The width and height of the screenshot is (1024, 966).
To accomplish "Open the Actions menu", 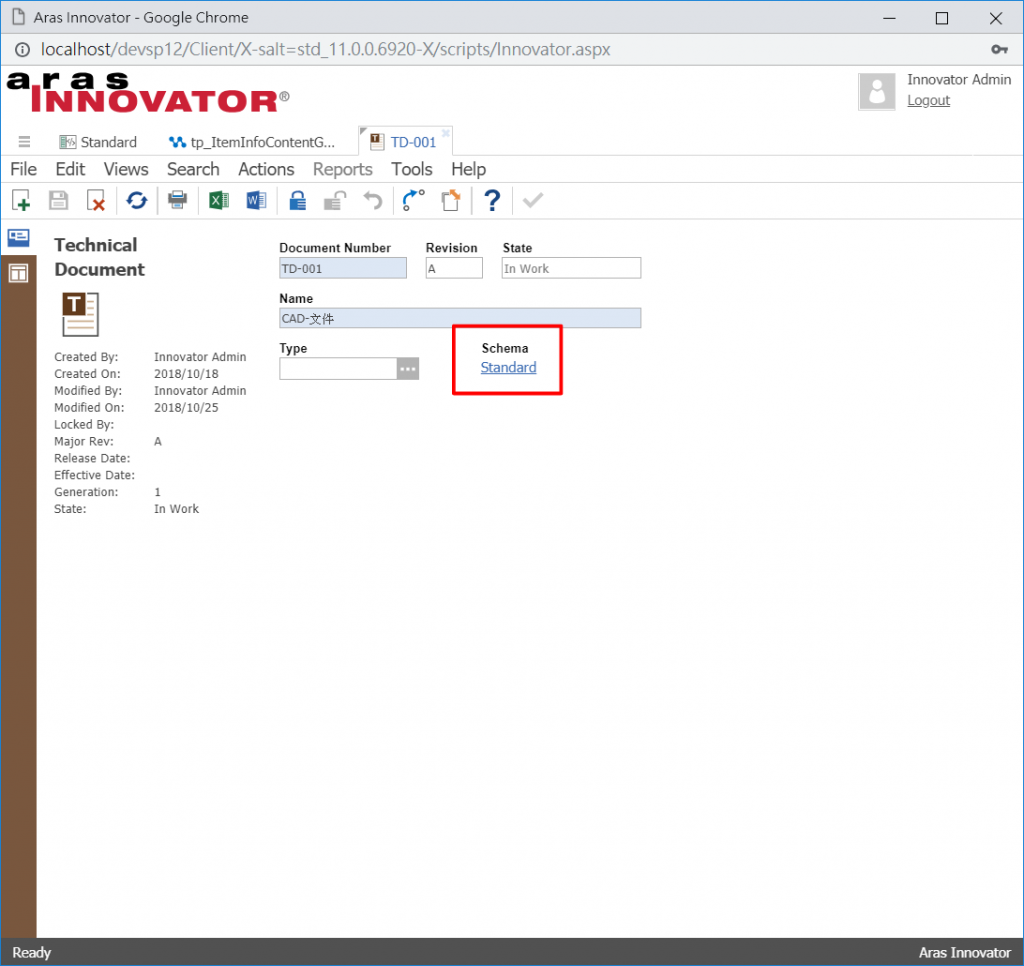I will pos(266,169).
